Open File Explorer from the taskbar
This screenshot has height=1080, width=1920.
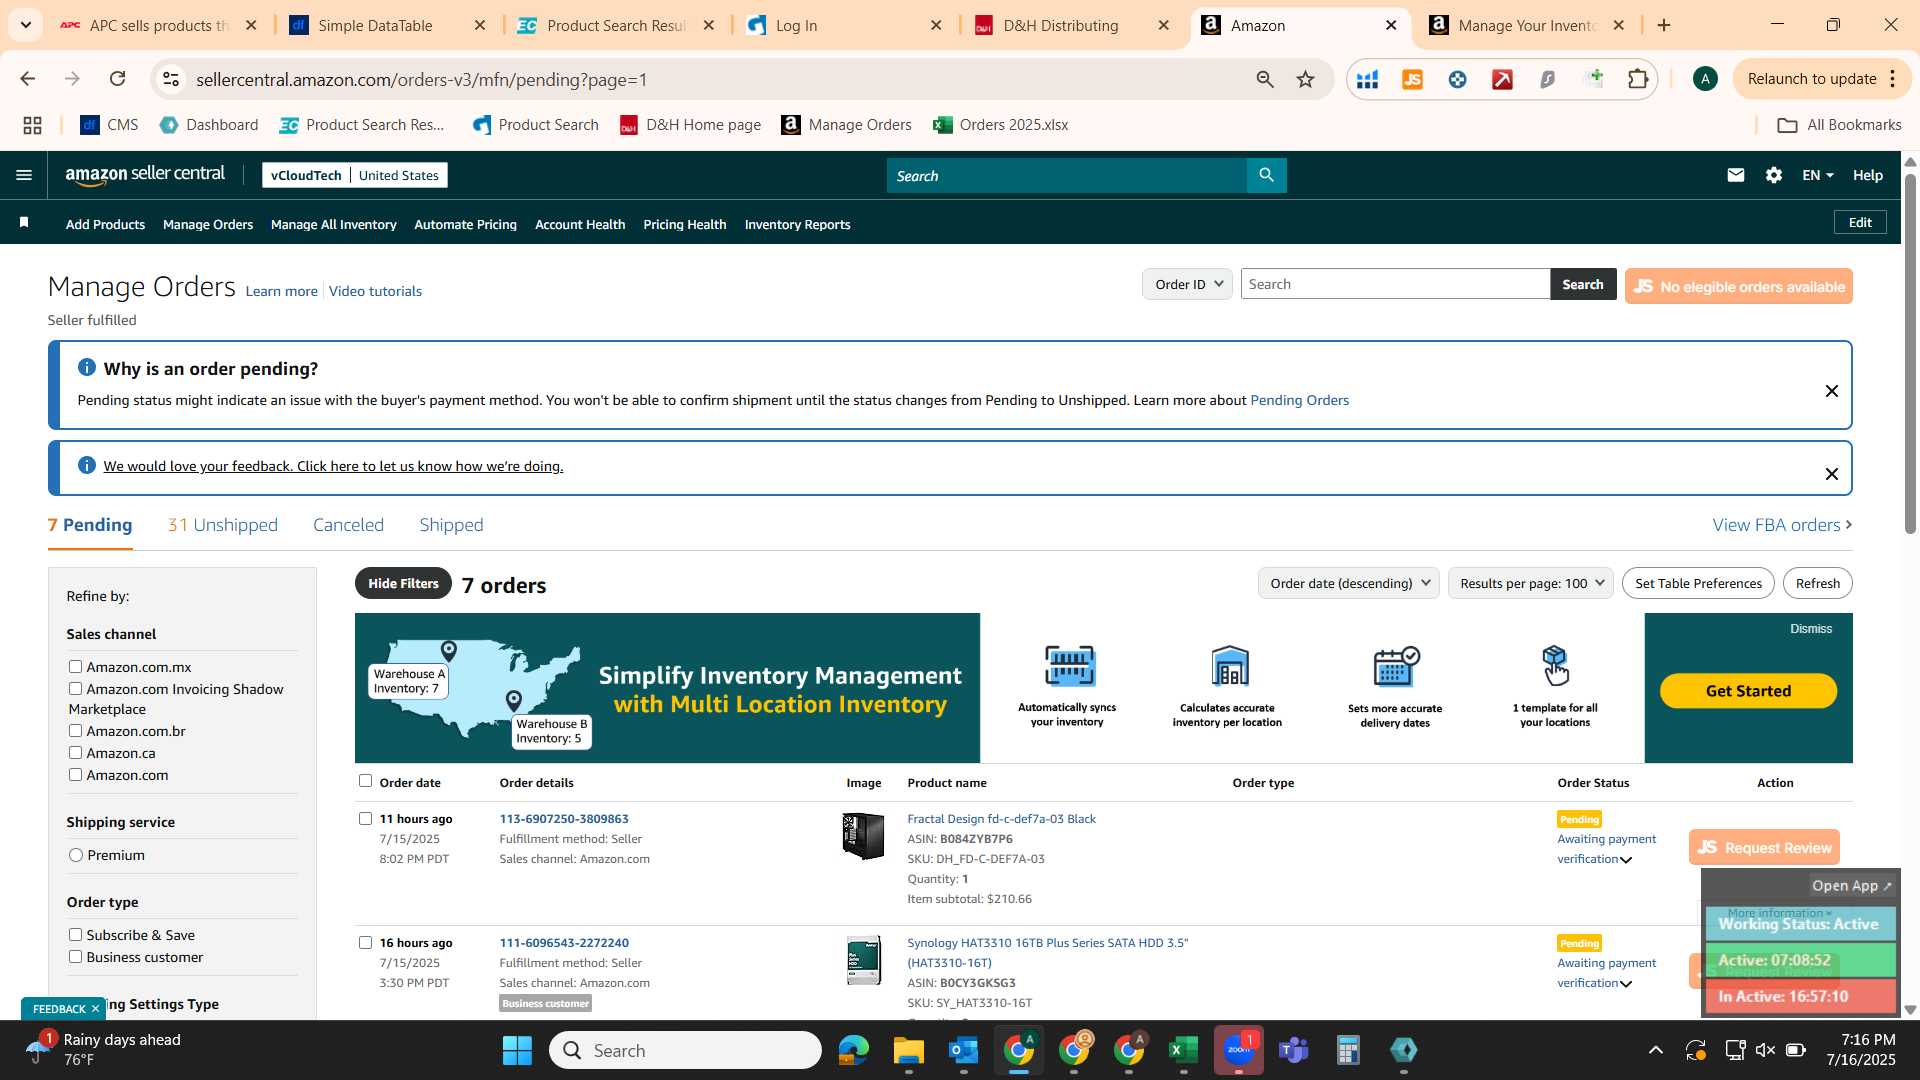pos(908,1050)
